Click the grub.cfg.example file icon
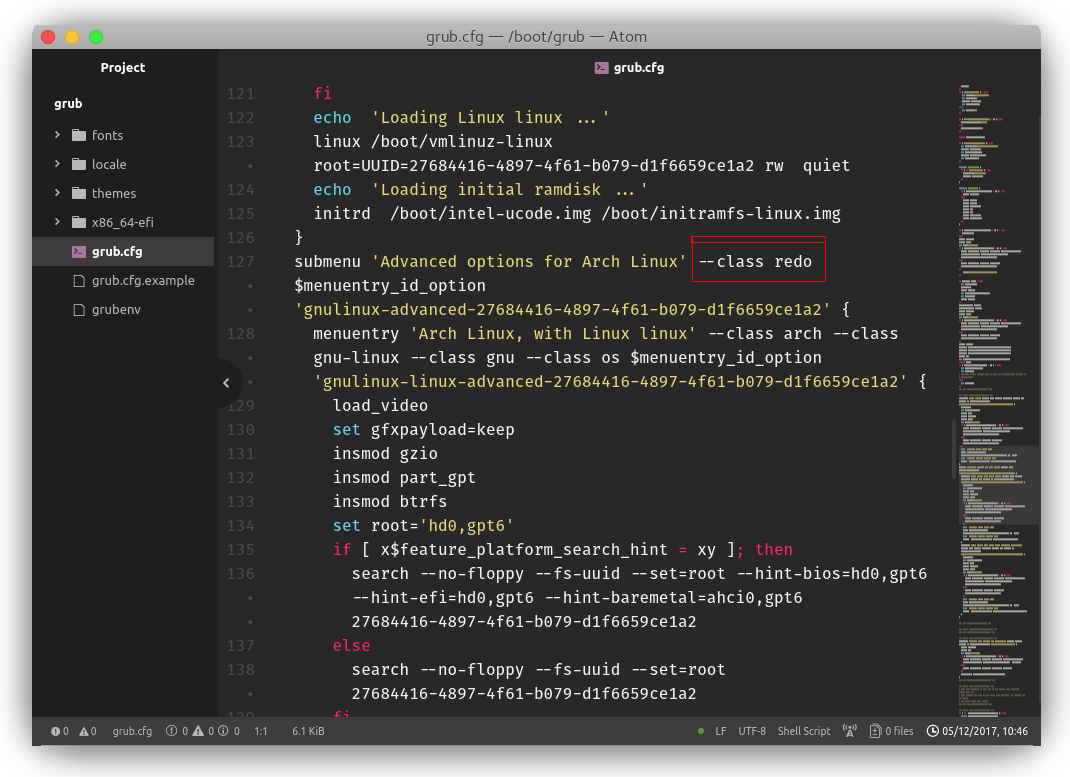This screenshot has height=777, width=1070. [x=79, y=280]
